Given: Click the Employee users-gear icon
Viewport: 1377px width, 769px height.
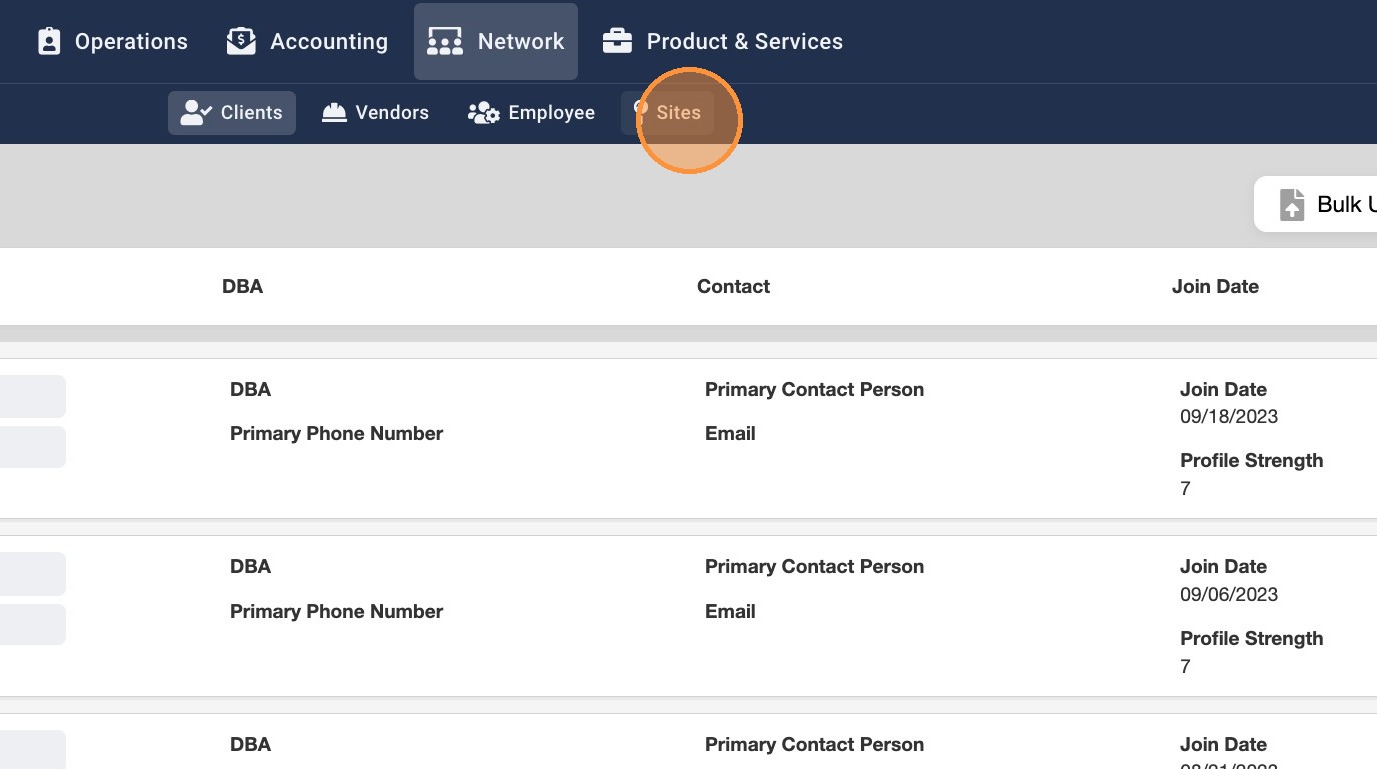Looking at the screenshot, I should [484, 113].
